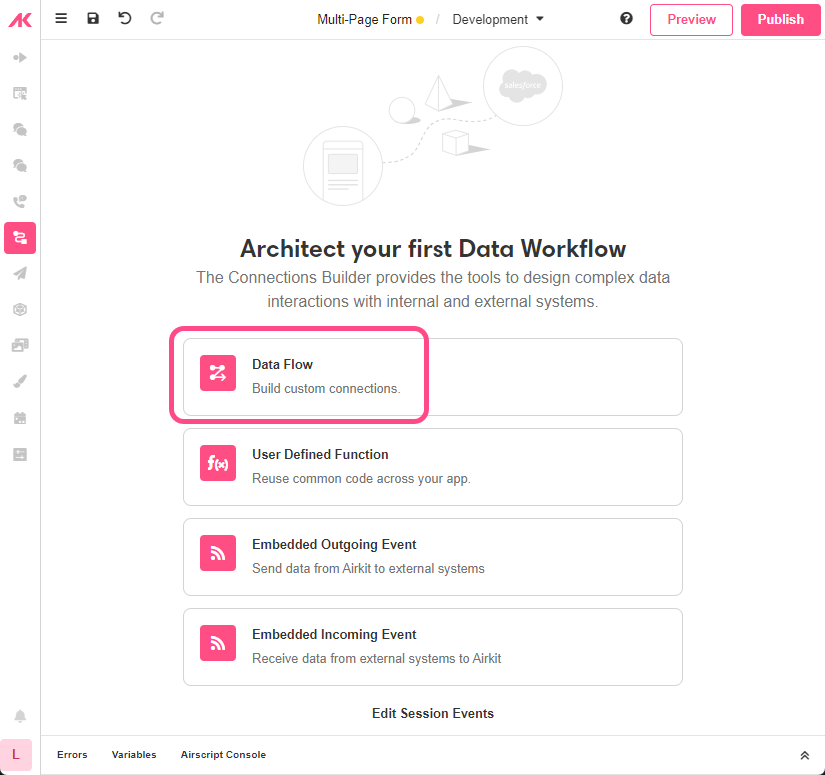Click the Publish button
This screenshot has width=825, height=775.
tap(781, 19)
